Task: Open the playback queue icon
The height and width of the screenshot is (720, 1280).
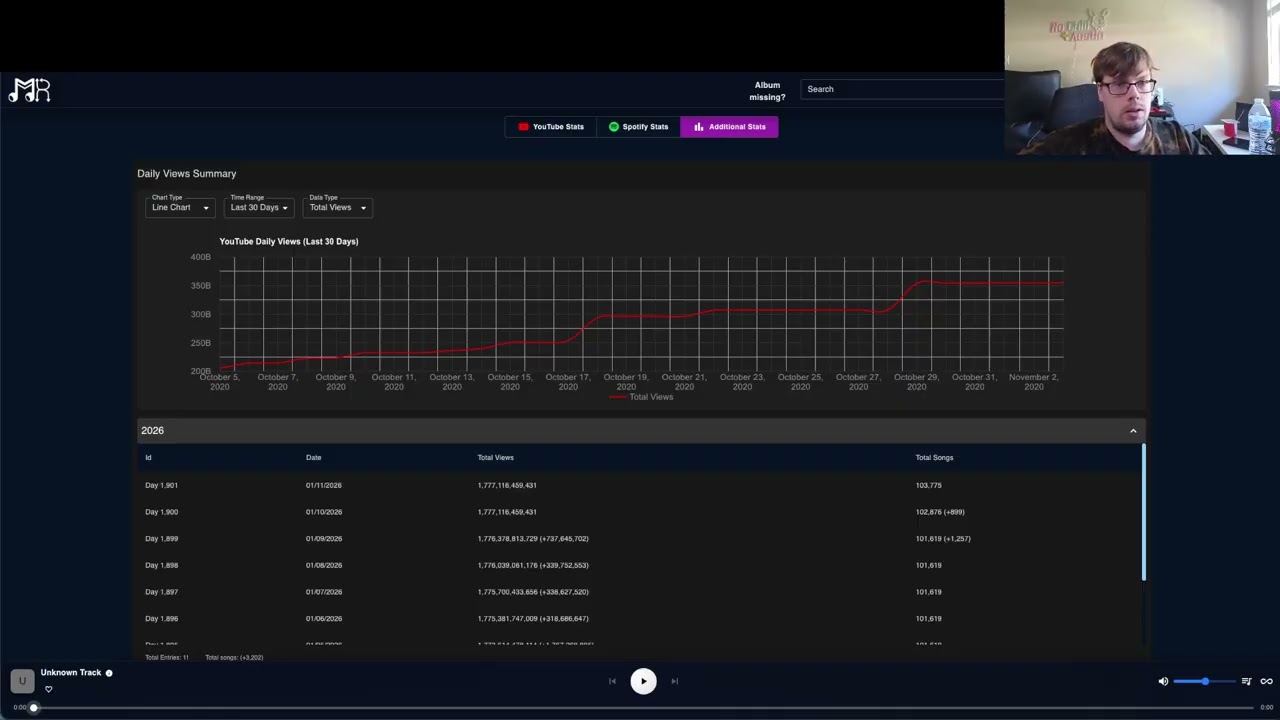Action: (x=1246, y=681)
